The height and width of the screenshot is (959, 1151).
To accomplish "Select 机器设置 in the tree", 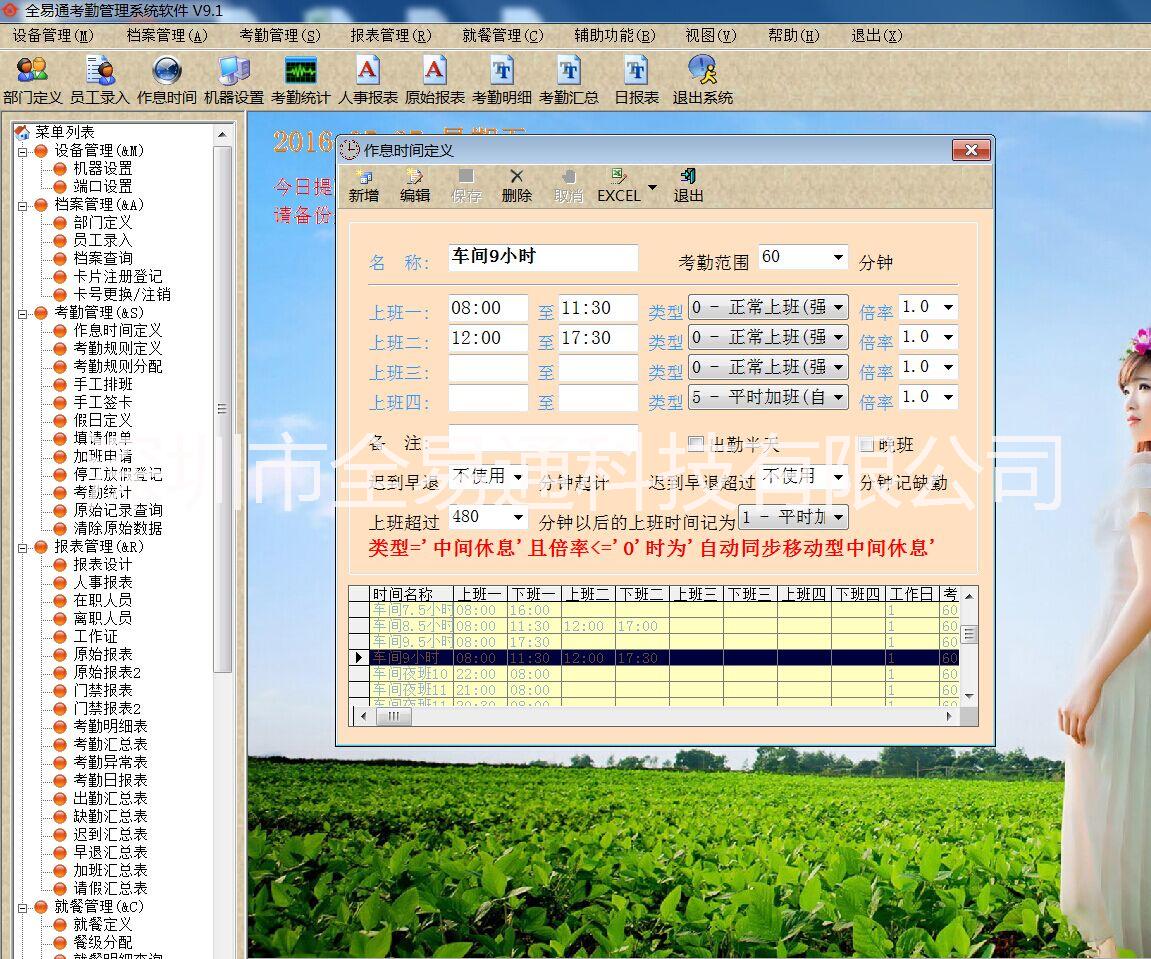I will click(103, 168).
